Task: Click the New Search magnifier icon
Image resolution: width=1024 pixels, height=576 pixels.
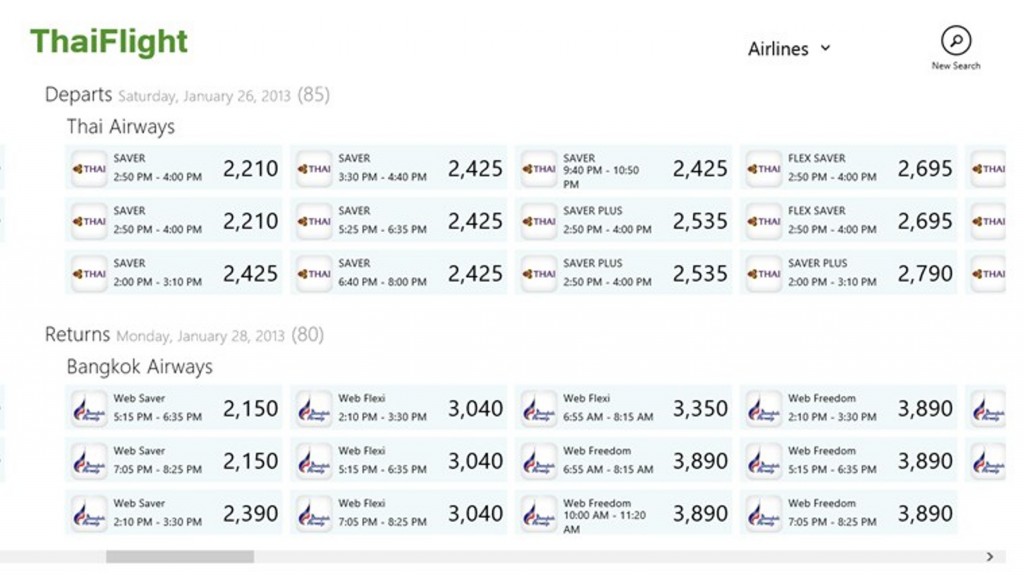Action: point(956,41)
